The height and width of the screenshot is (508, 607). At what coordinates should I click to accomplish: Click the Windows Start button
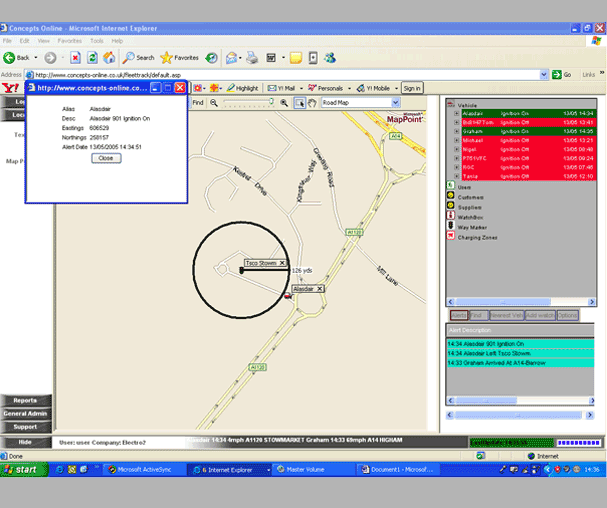20,469
